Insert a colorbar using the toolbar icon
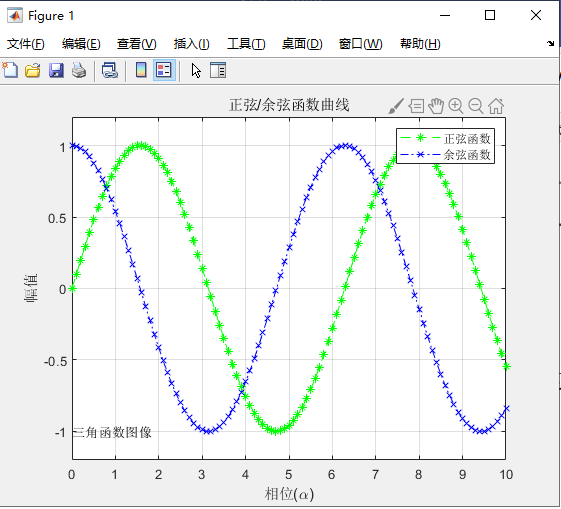The height and width of the screenshot is (509, 561). [x=141, y=70]
